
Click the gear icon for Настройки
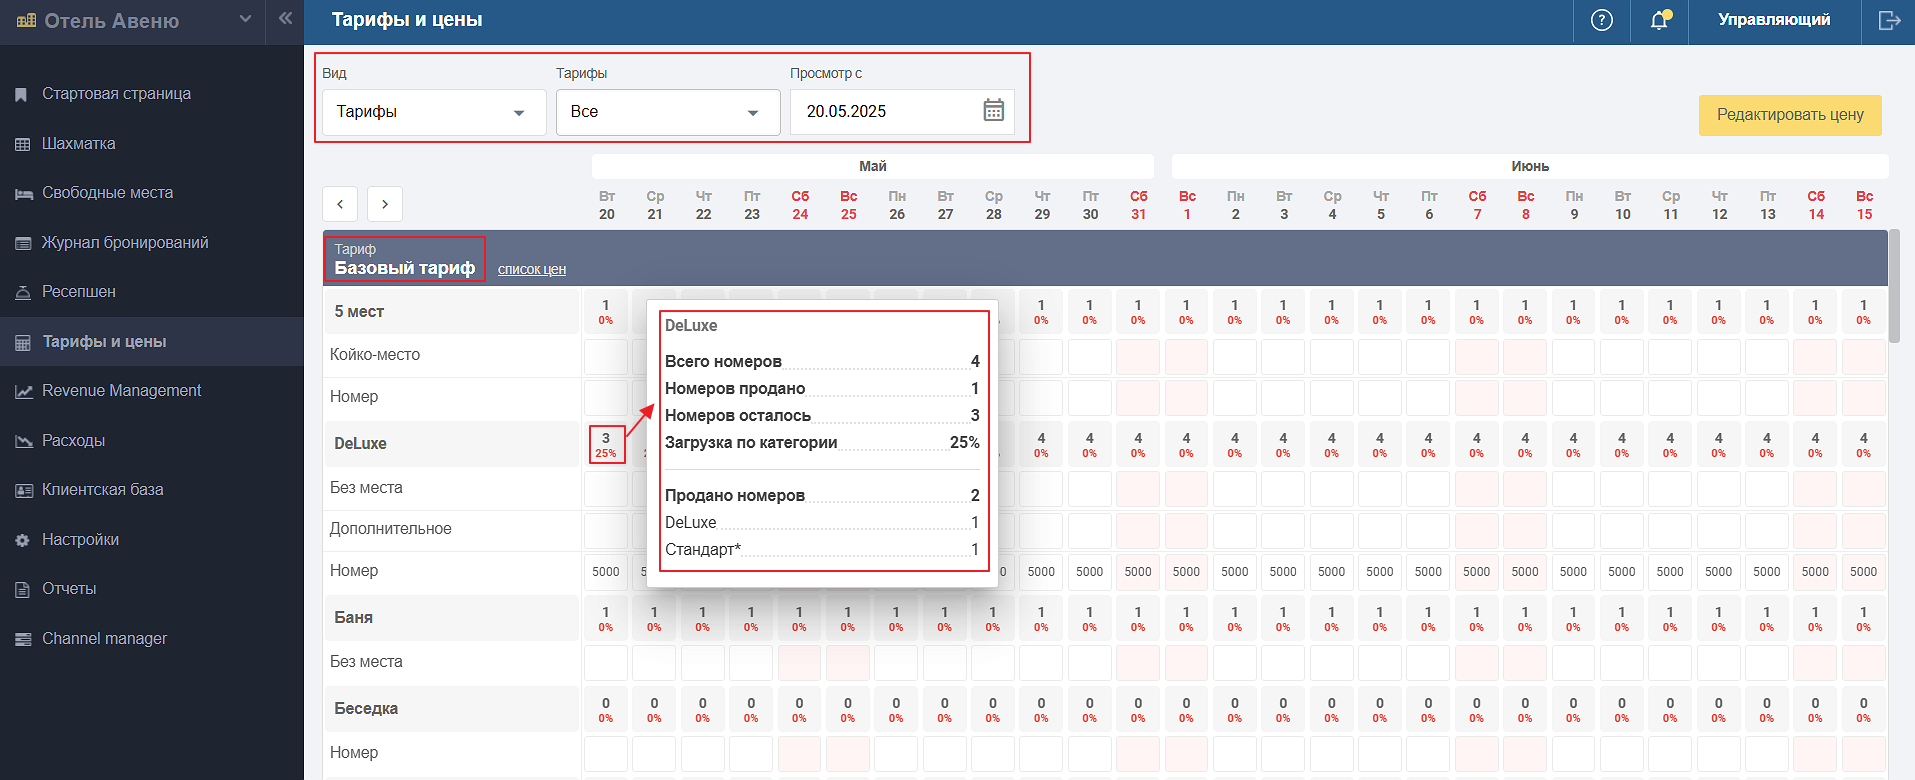[22, 540]
